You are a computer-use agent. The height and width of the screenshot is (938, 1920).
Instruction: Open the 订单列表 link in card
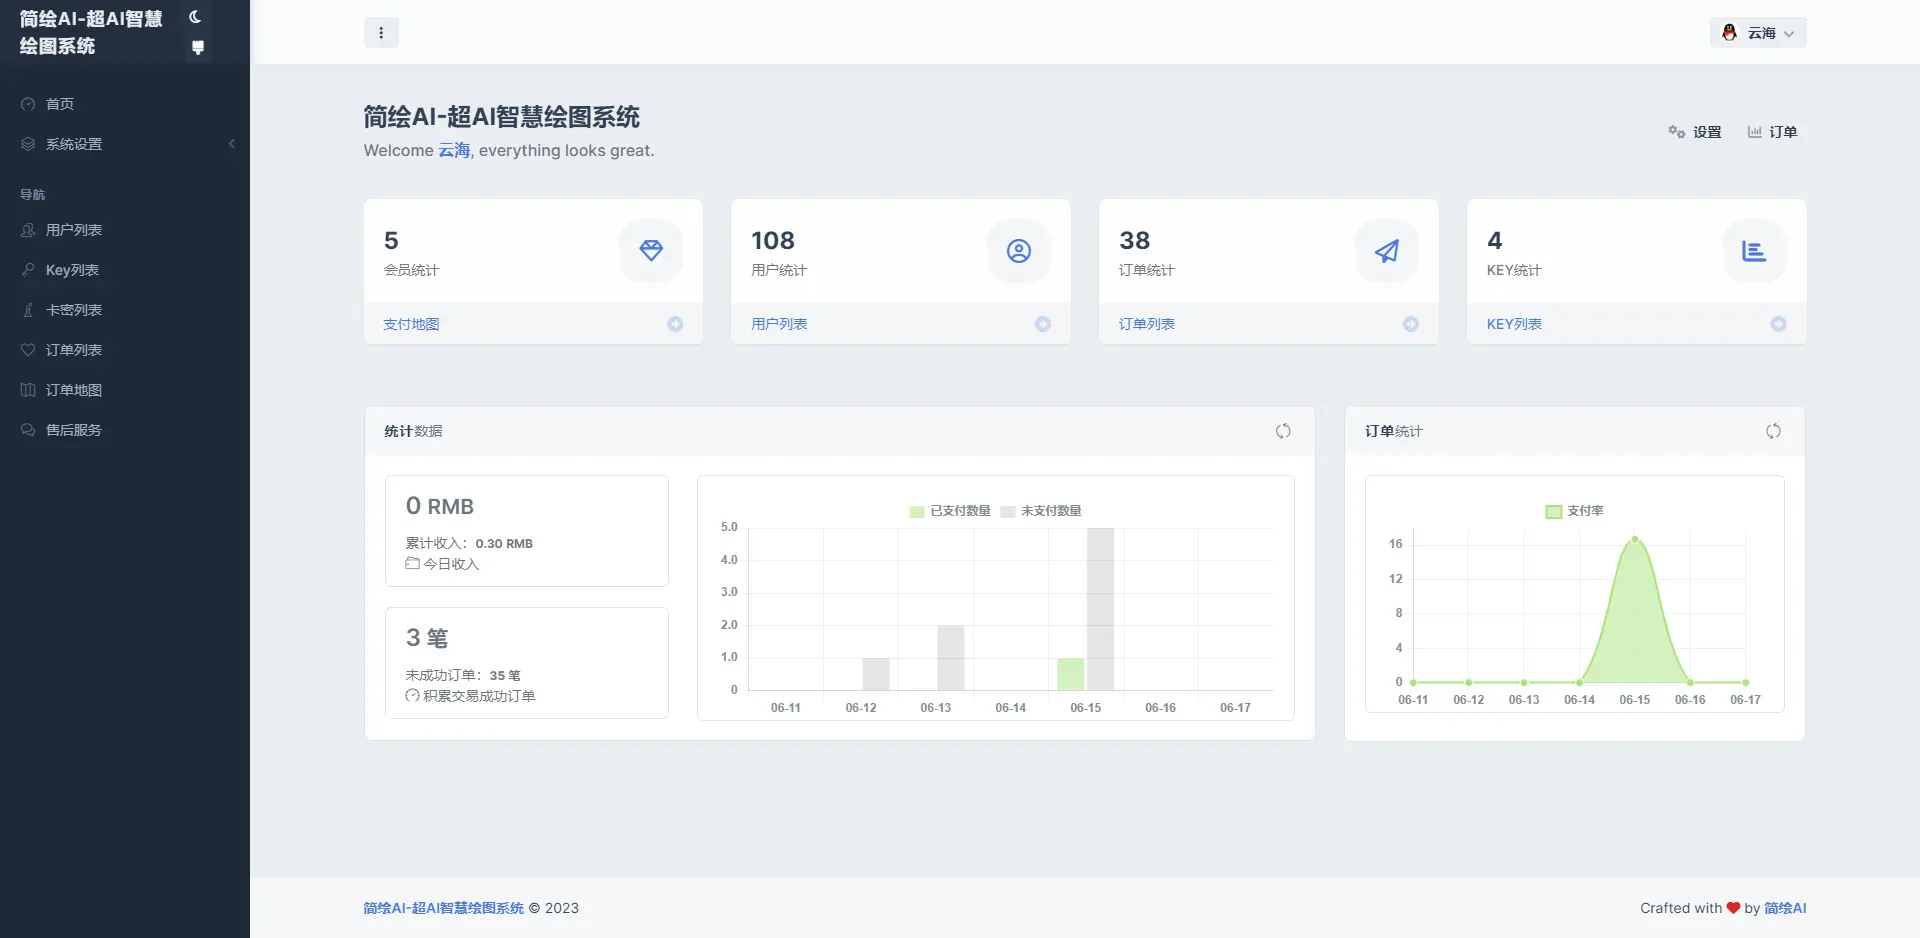[x=1147, y=324]
